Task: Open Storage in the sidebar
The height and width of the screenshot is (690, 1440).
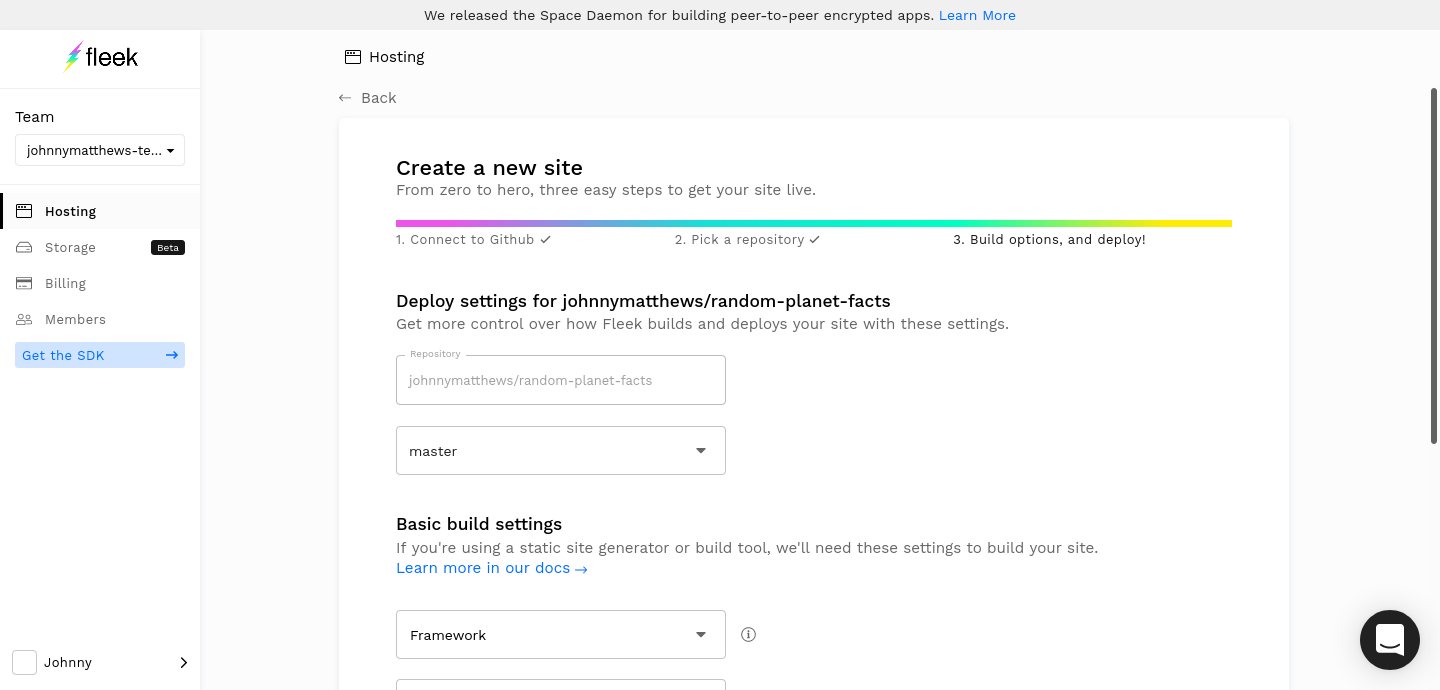Action: tap(70, 247)
